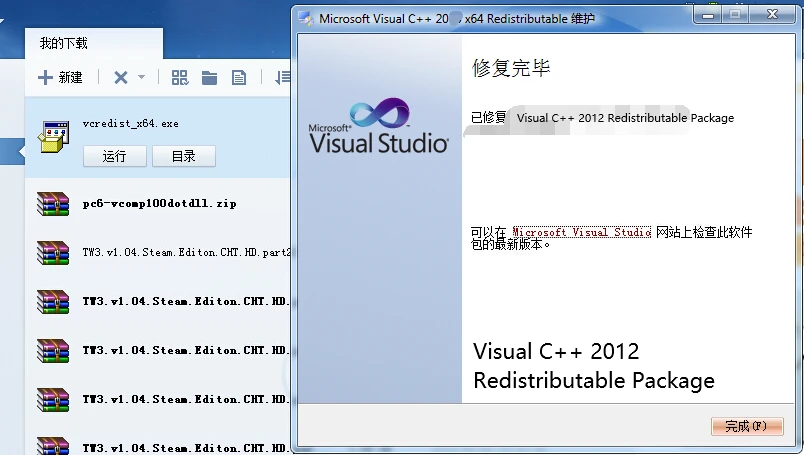Click the 目录 button for vcredist_x64.exe

[x=184, y=156]
